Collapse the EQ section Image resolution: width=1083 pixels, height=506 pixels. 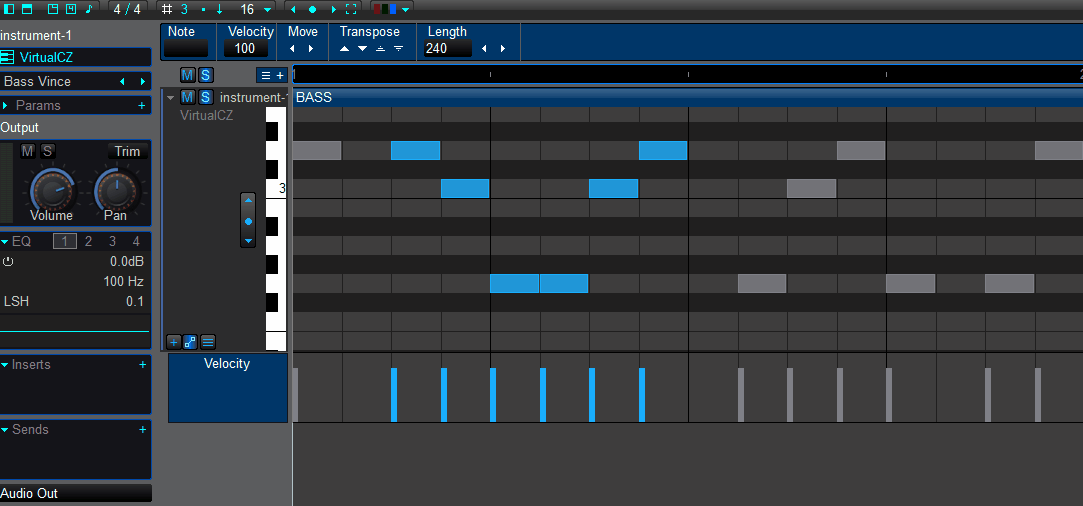point(5,242)
